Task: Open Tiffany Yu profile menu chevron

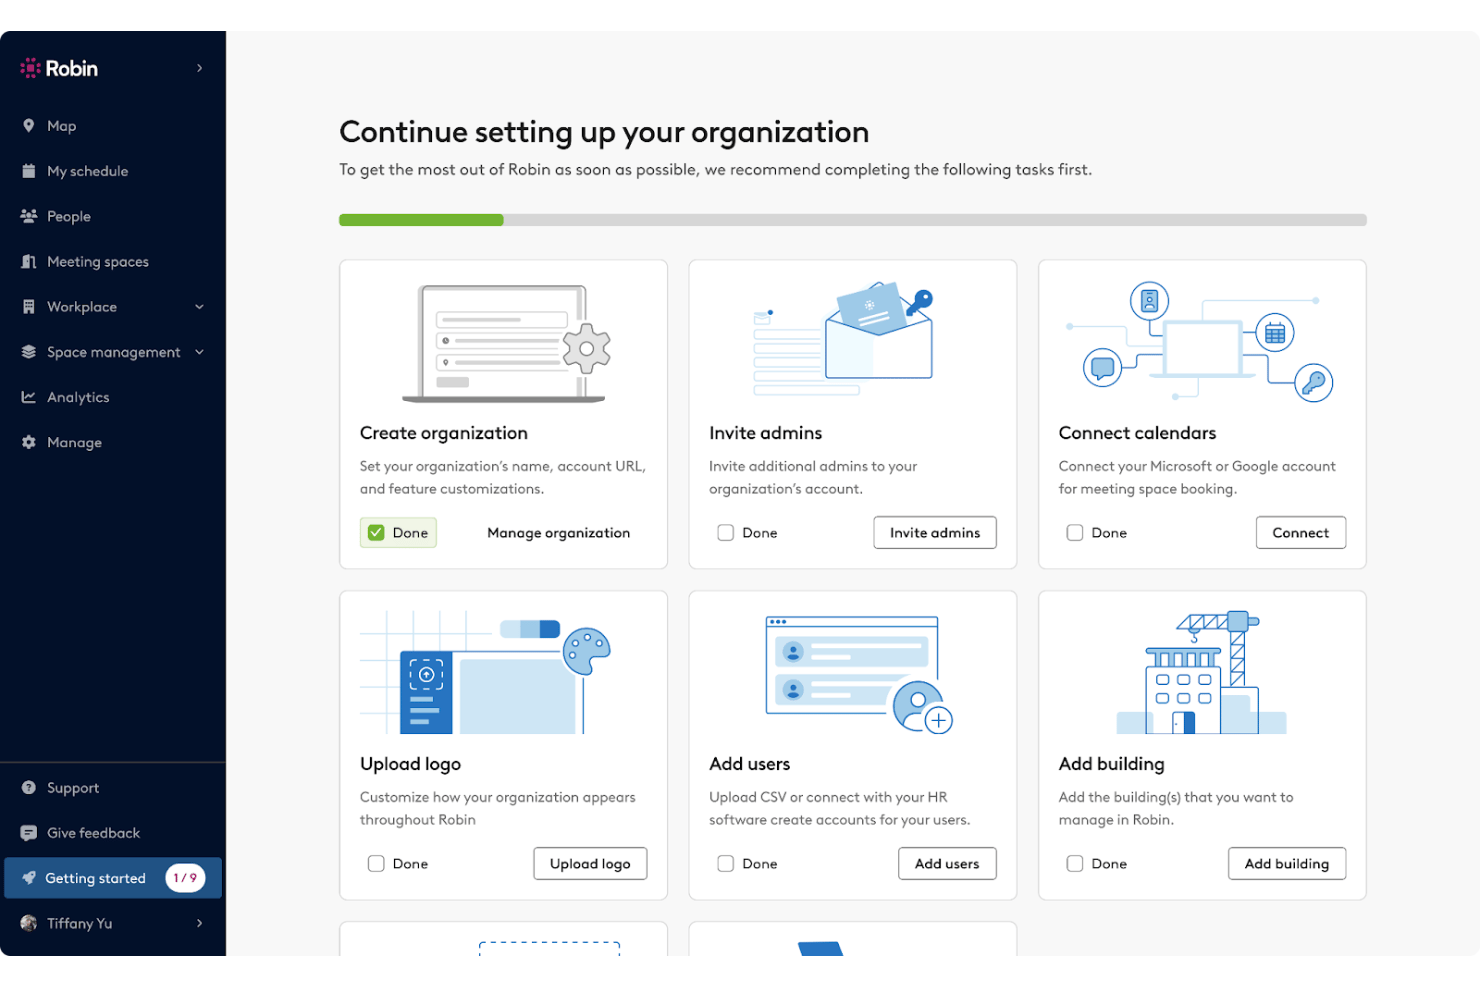Action: click(x=200, y=923)
